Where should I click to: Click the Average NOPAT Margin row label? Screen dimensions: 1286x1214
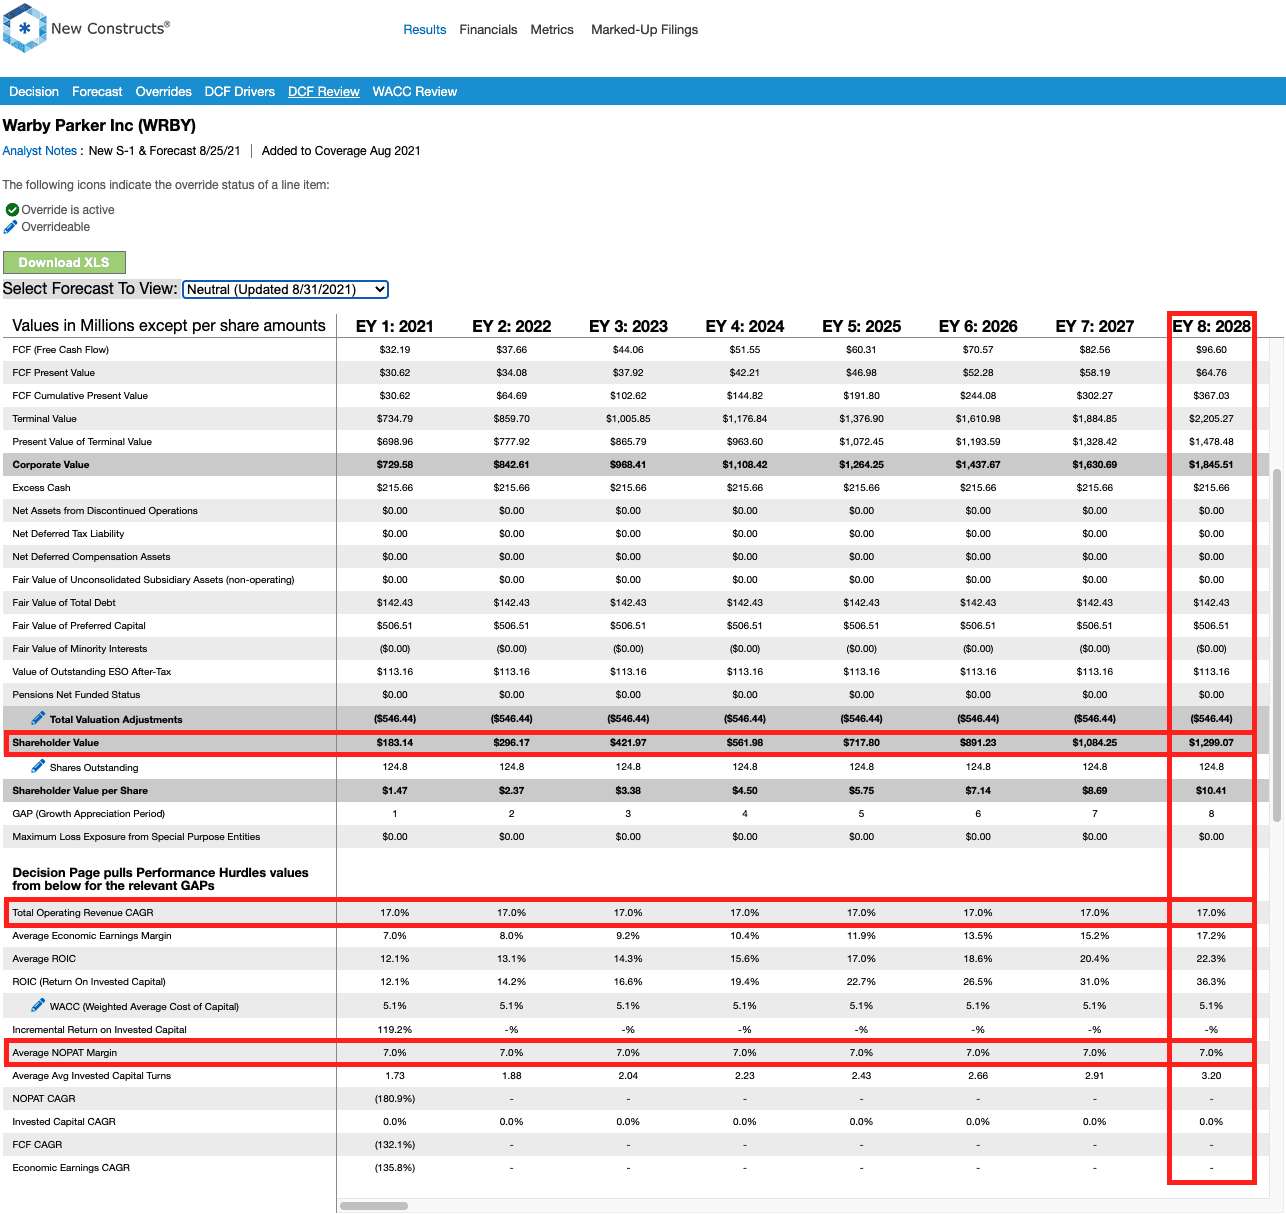pyautogui.click(x=65, y=1053)
